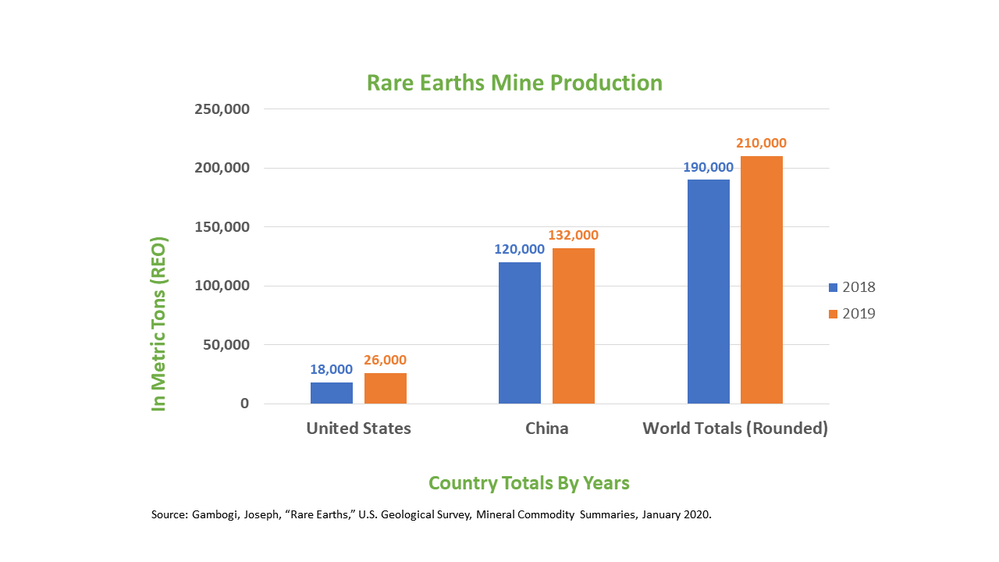Screen dimensions: 999x562
Task: Select the World Totals 2019 orange bar
Action: (762, 280)
